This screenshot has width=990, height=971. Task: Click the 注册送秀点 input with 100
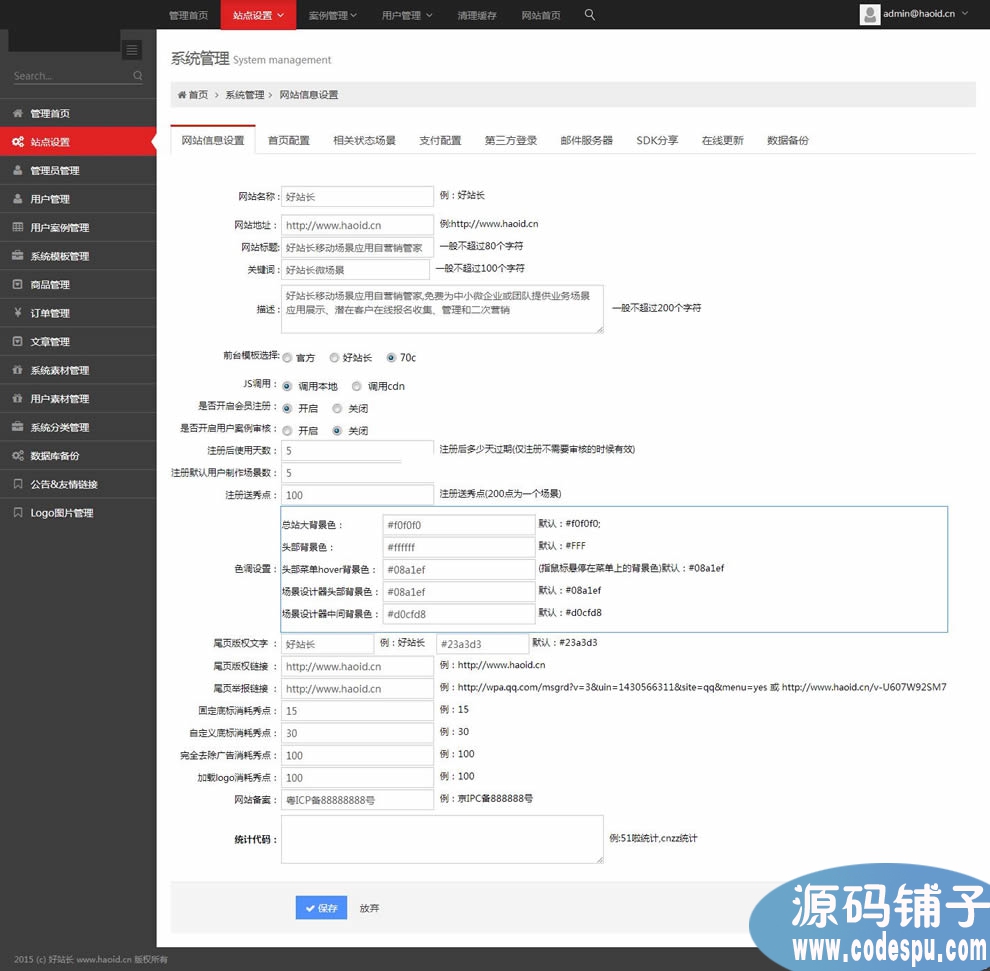coord(357,495)
